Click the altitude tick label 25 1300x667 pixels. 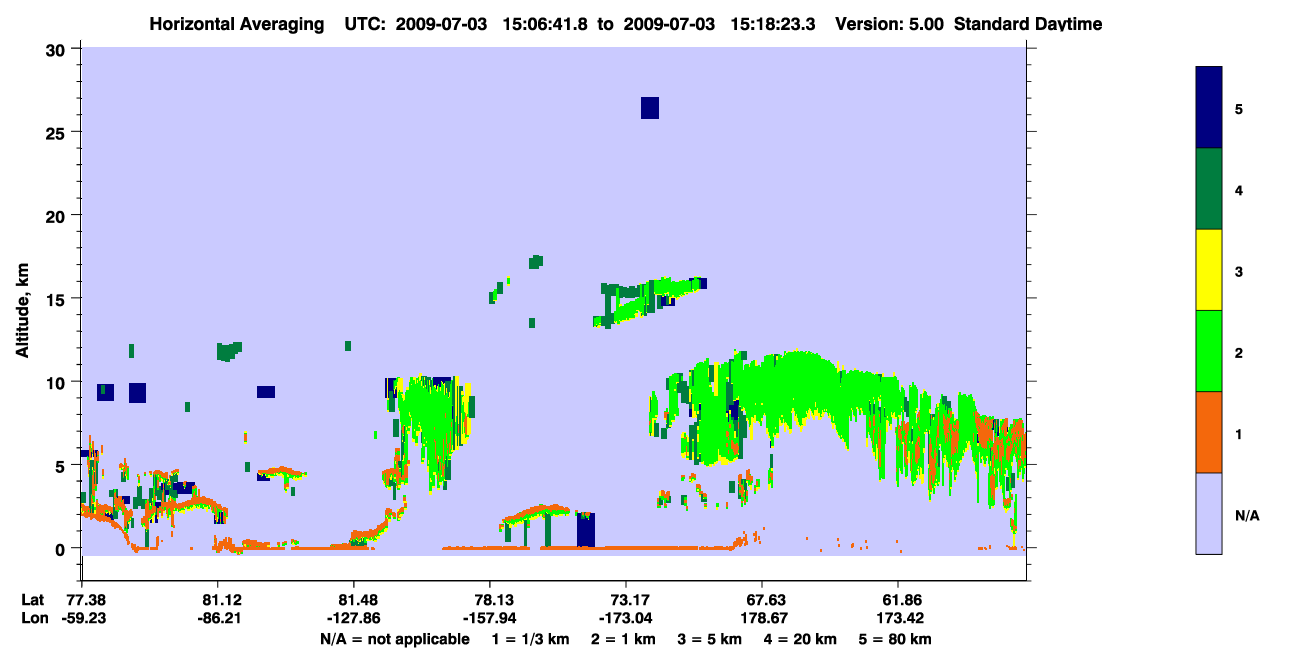pos(58,132)
